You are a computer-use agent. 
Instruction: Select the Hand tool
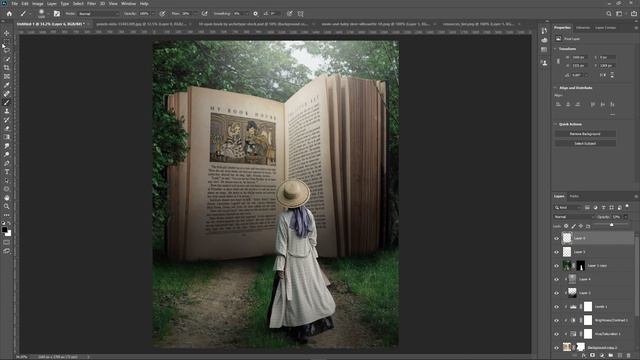pos(7,198)
